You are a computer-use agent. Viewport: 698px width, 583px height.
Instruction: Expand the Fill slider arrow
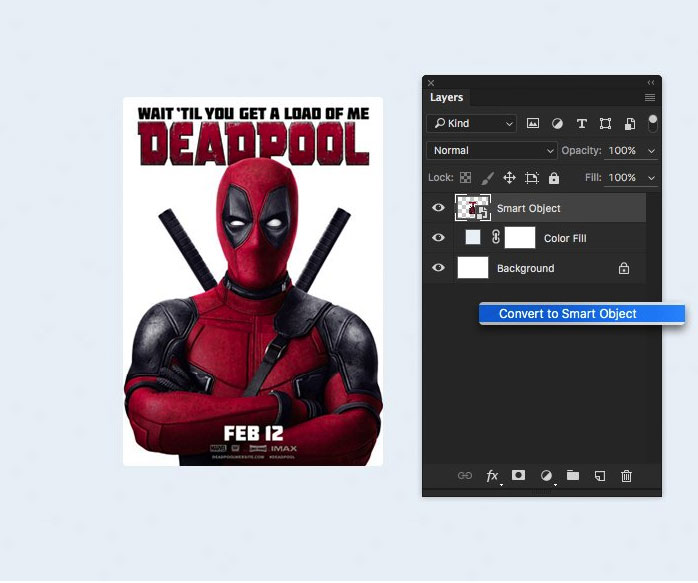pyautogui.click(x=651, y=178)
